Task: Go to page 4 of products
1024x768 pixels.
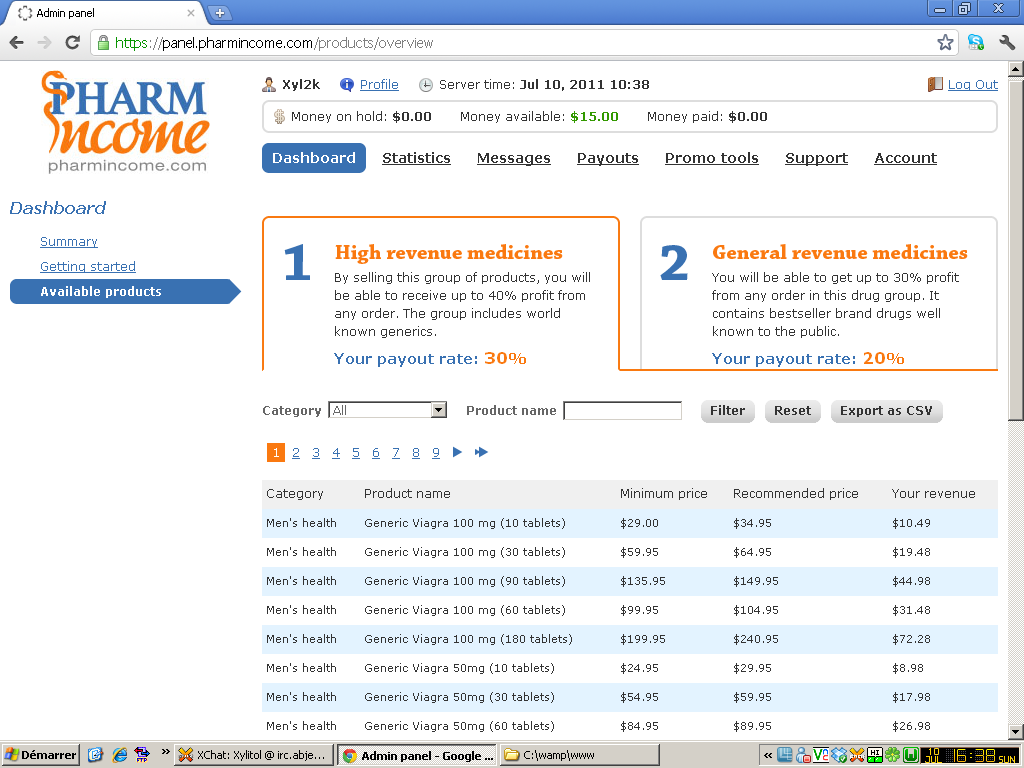Action: pyautogui.click(x=336, y=453)
